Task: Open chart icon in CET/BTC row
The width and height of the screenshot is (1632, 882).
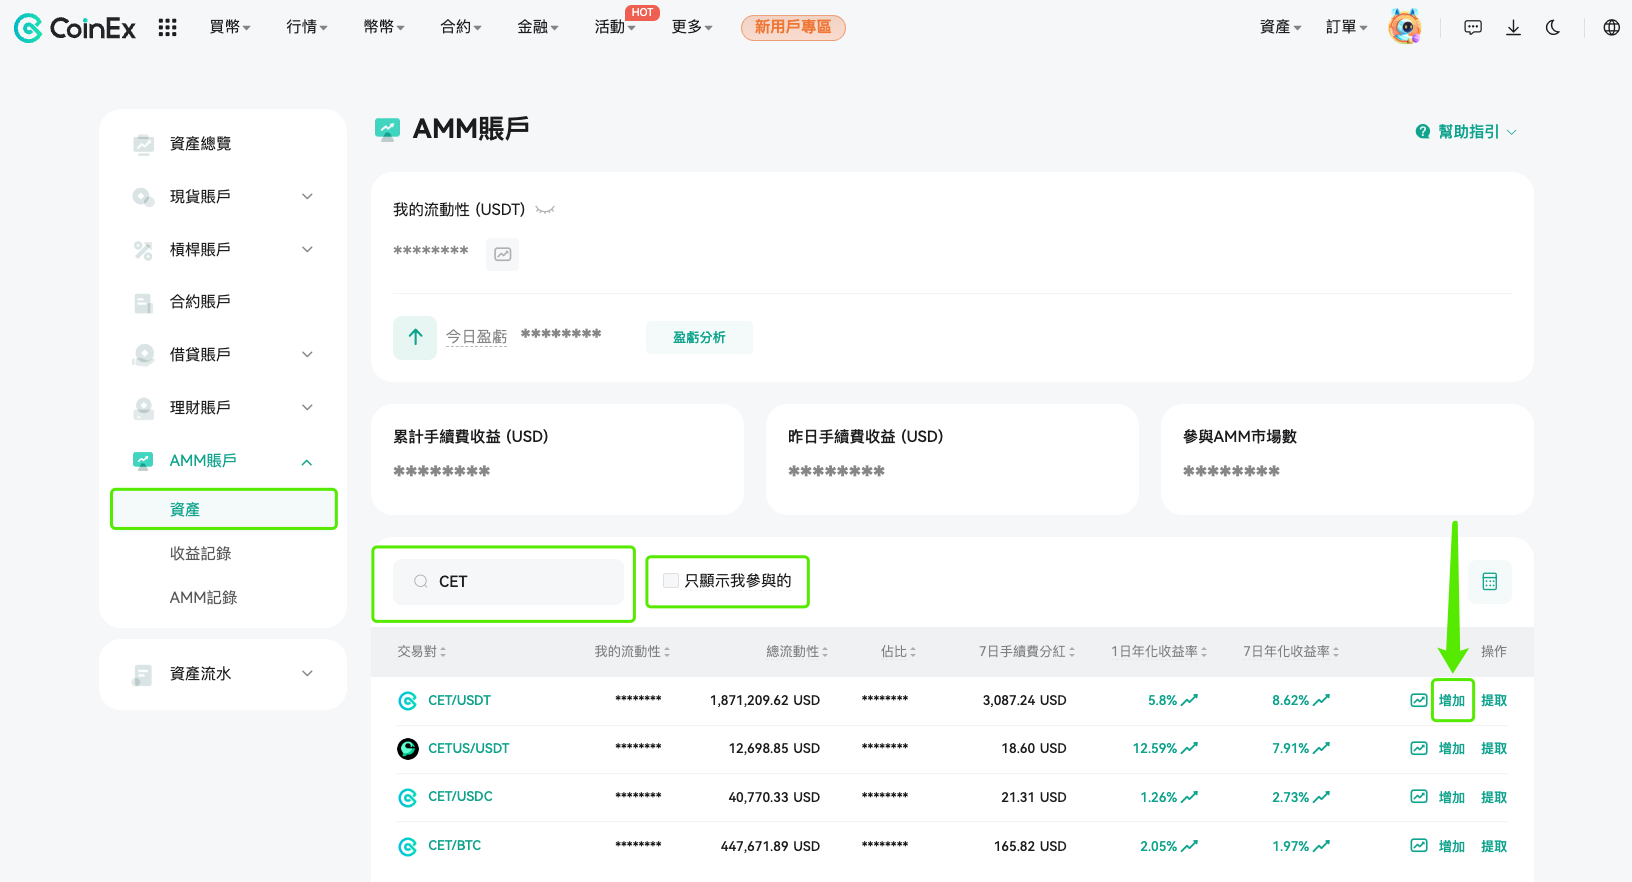Action: 1419,846
